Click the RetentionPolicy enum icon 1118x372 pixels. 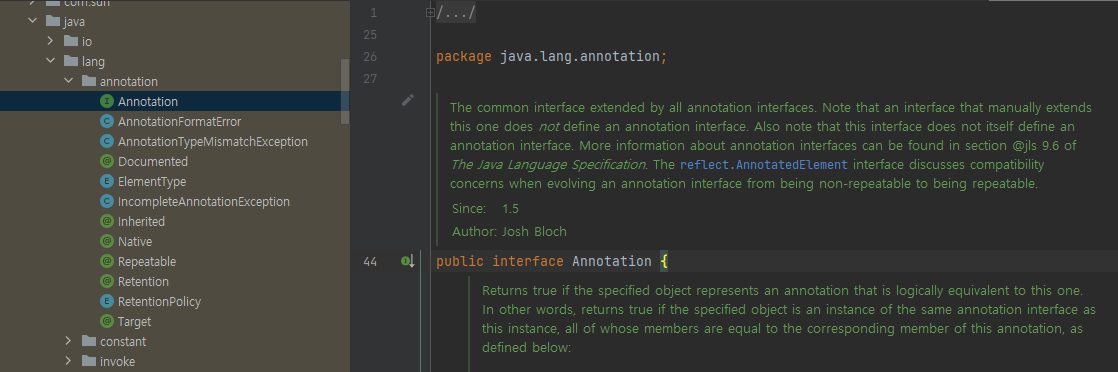pos(107,301)
